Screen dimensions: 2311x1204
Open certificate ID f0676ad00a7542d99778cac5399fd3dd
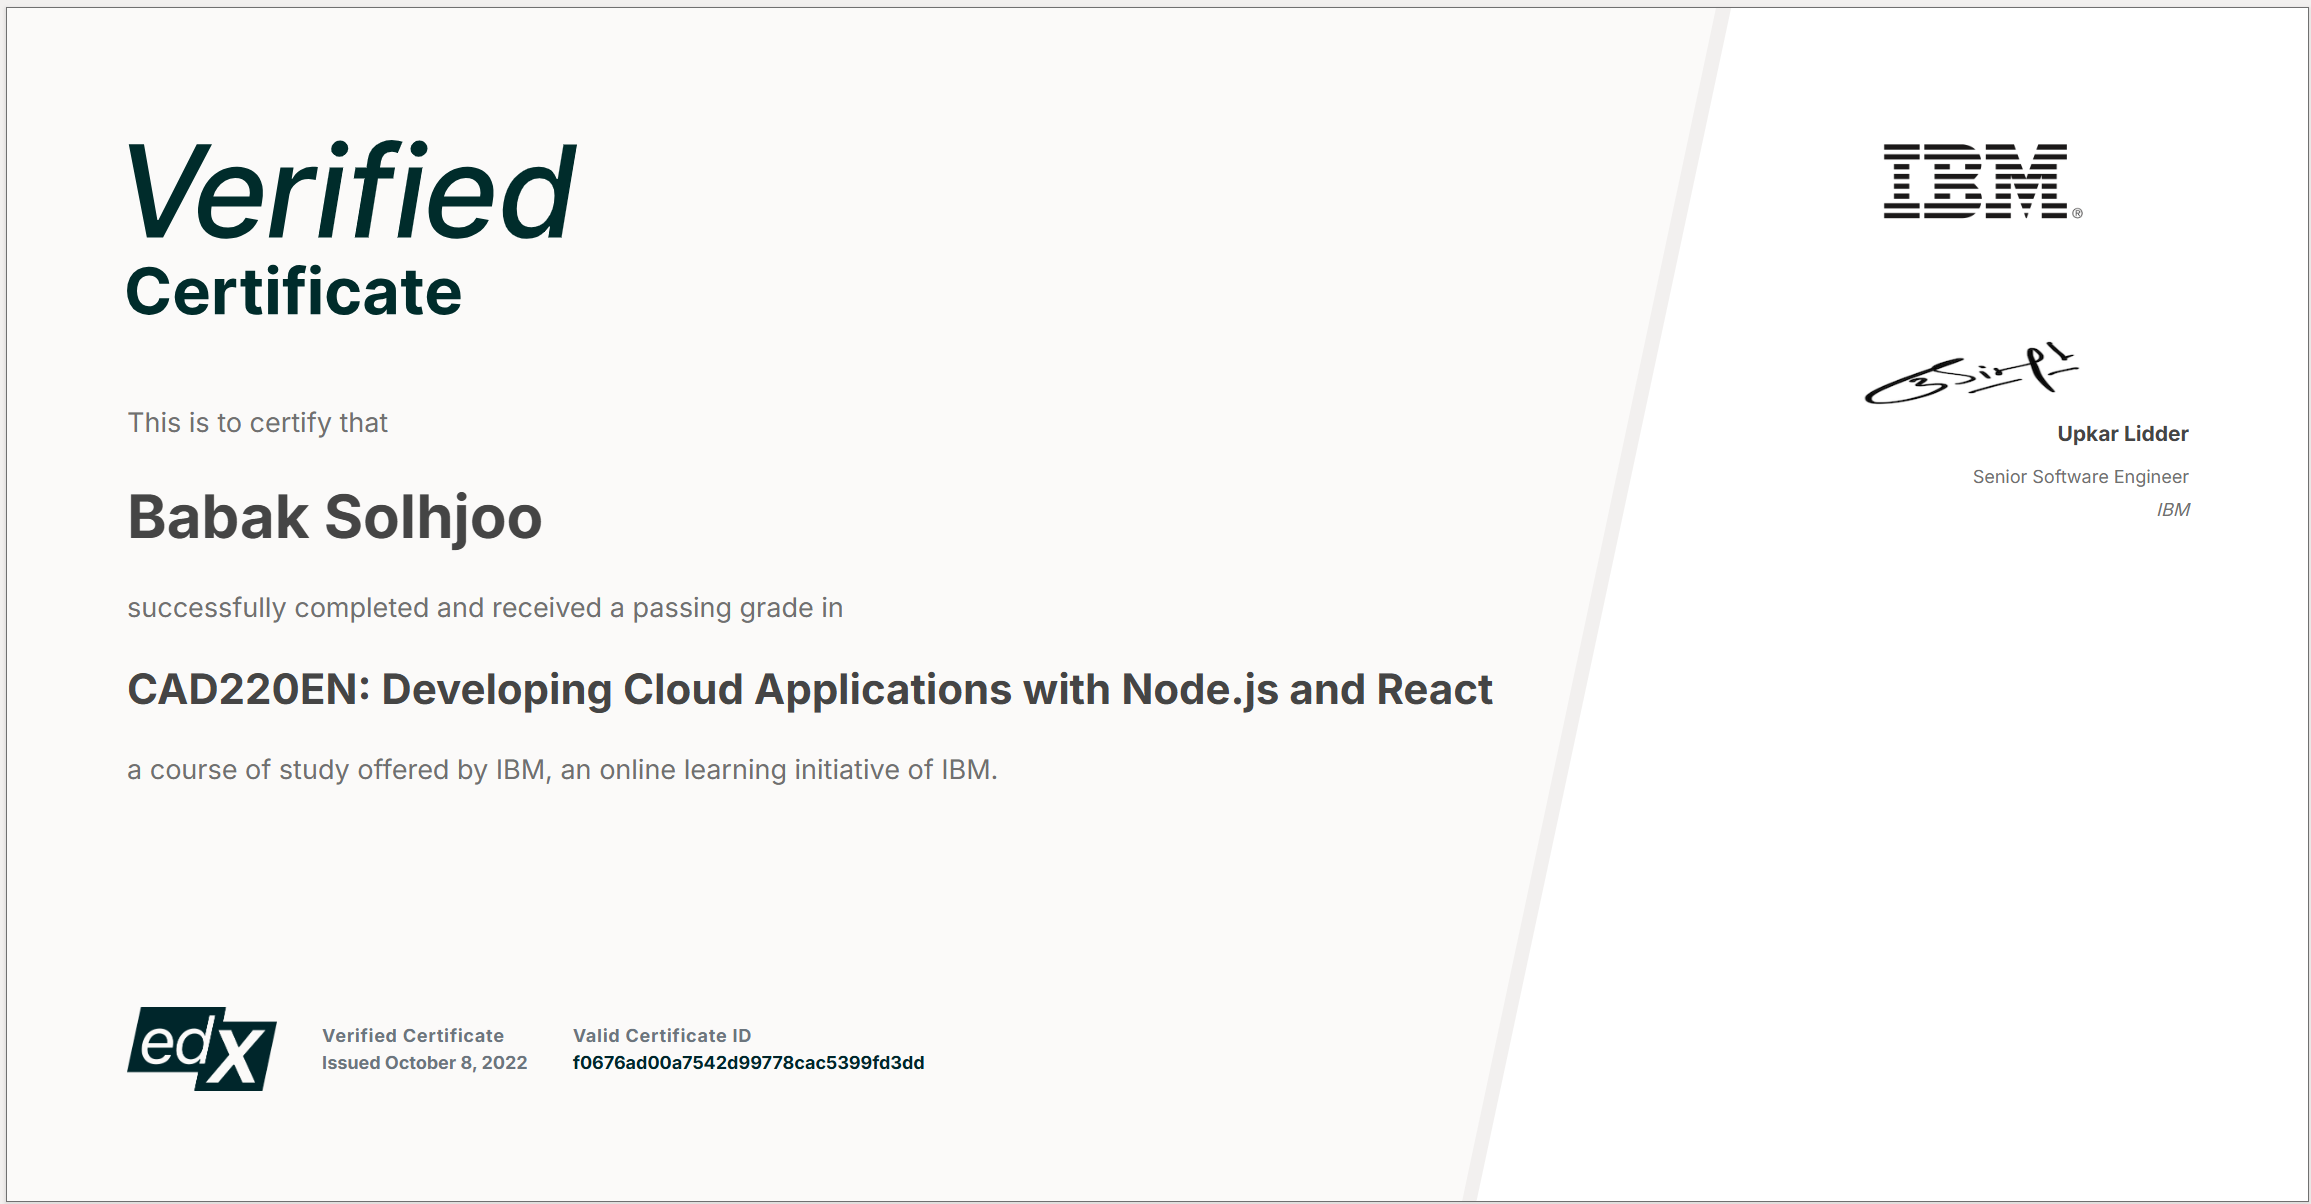748,1063
